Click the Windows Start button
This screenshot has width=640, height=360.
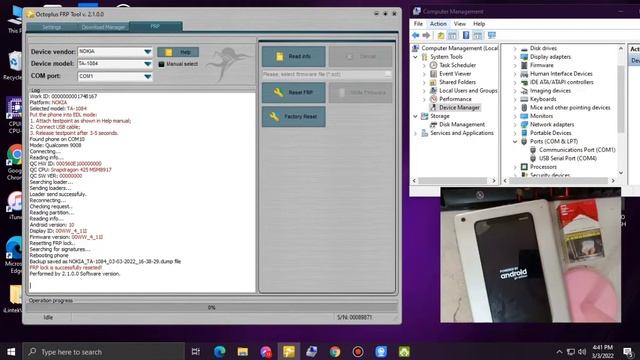11,351
